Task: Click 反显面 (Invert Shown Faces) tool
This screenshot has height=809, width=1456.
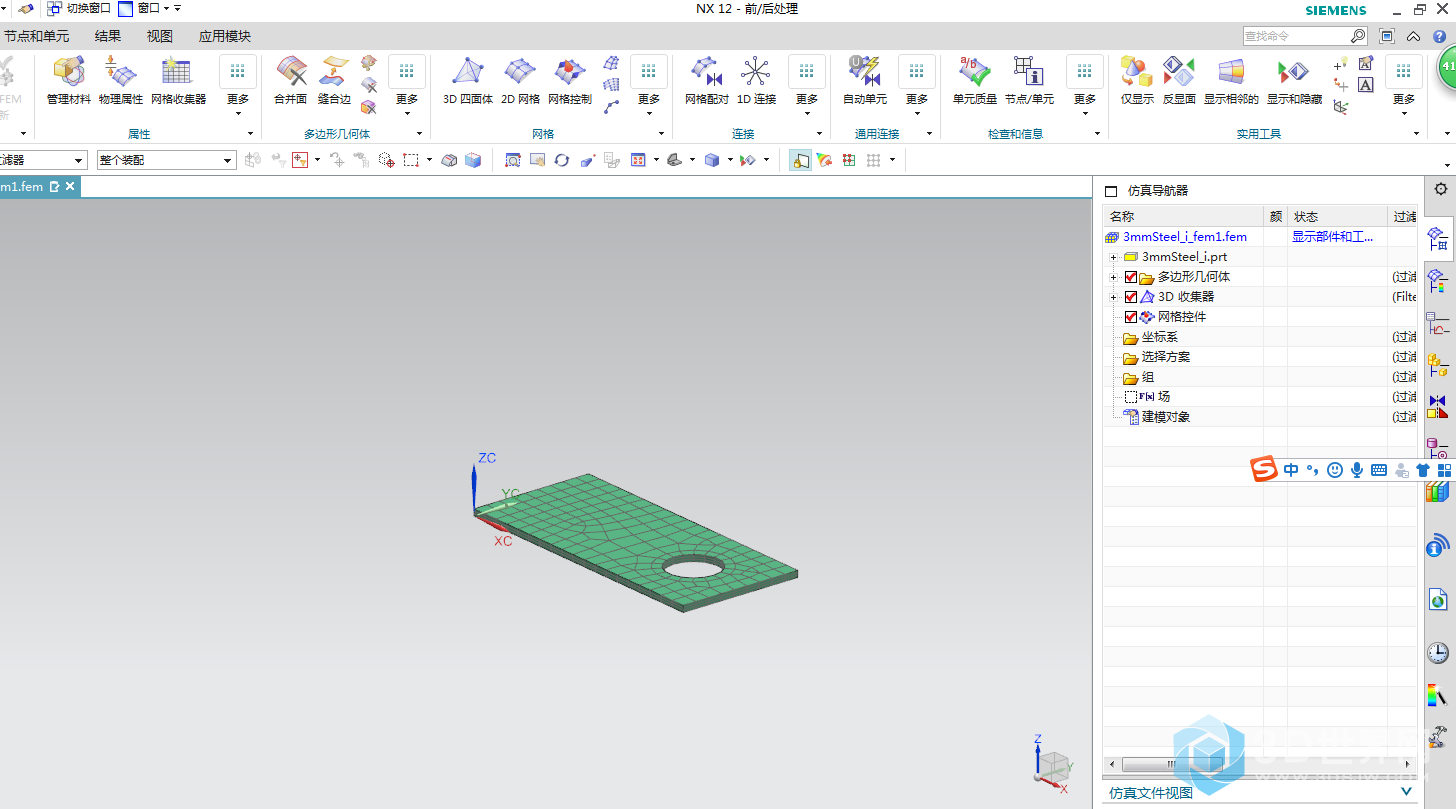Action: point(1179,81)
